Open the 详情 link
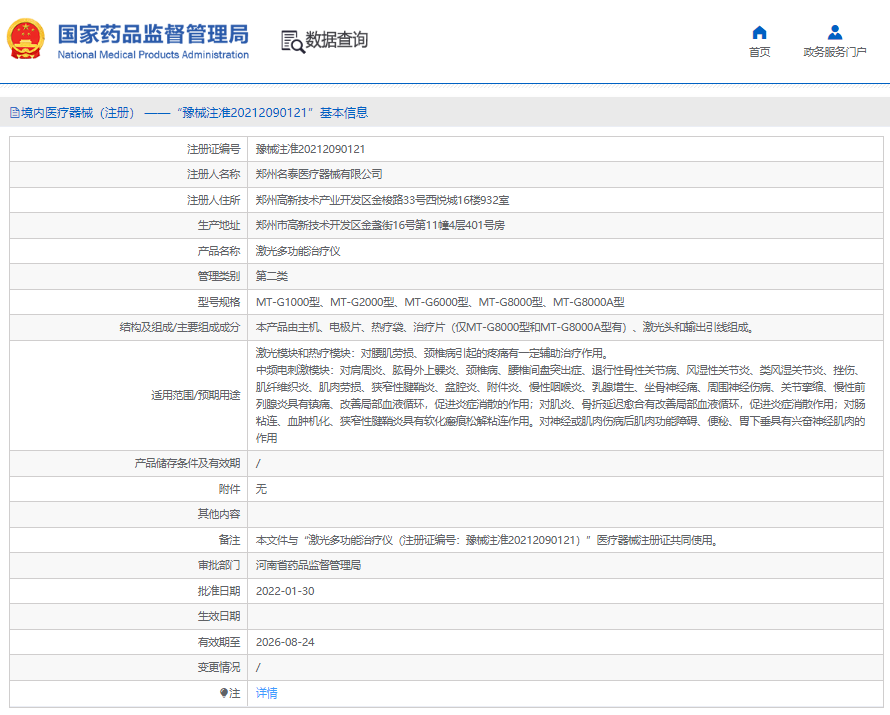 266,693
